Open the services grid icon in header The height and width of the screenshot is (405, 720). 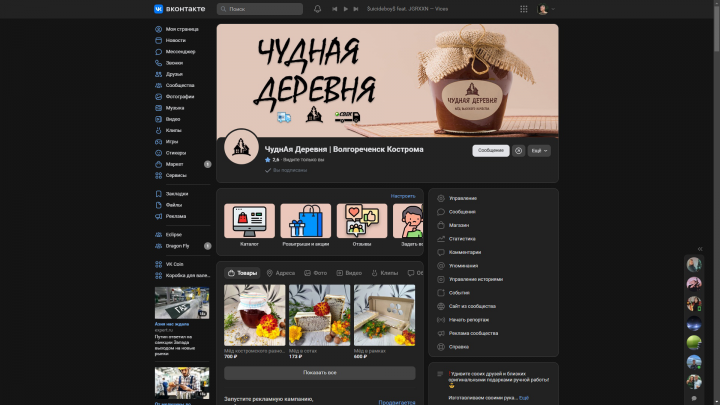pos(523,9)
